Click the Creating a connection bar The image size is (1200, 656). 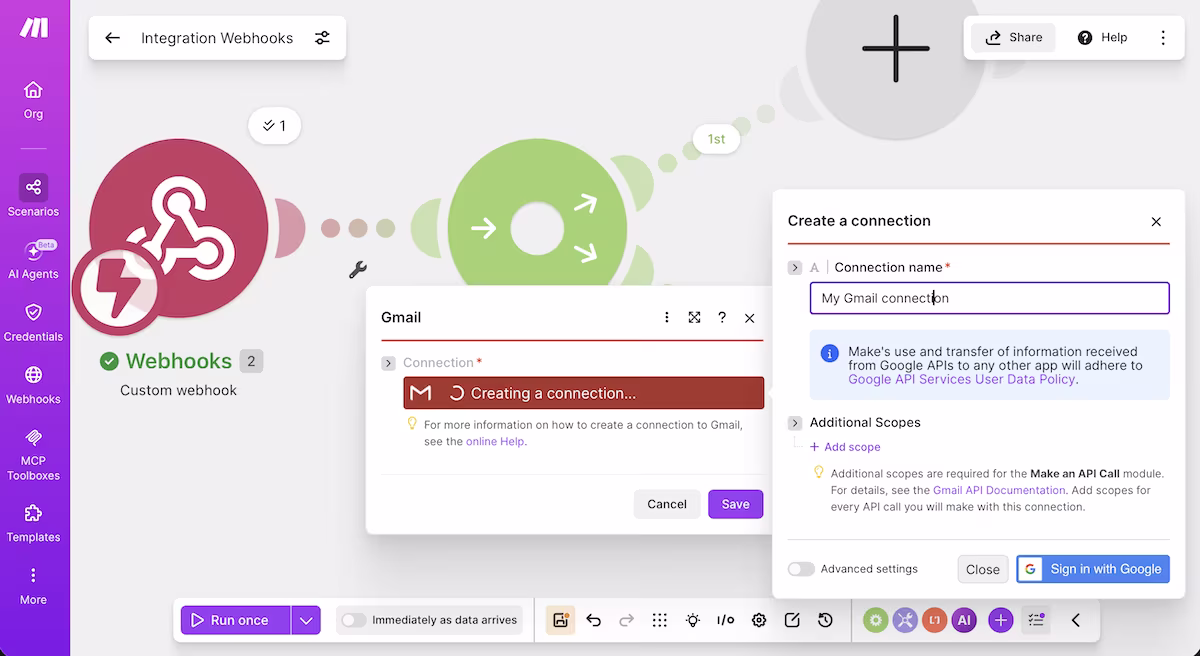(583, 393)
